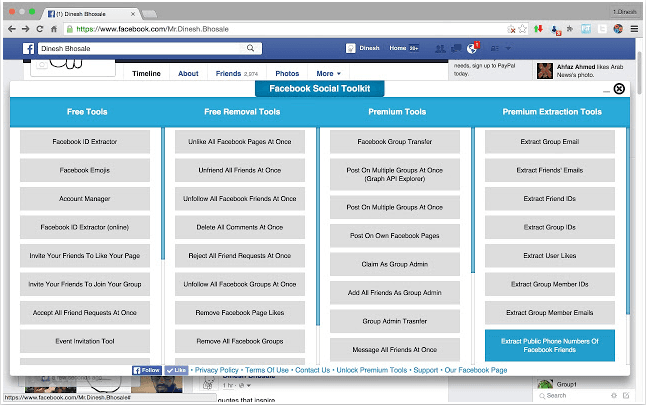Open the Our Facebook Page footer link
The height and width of the screenshot is (405, 646).
476,370
